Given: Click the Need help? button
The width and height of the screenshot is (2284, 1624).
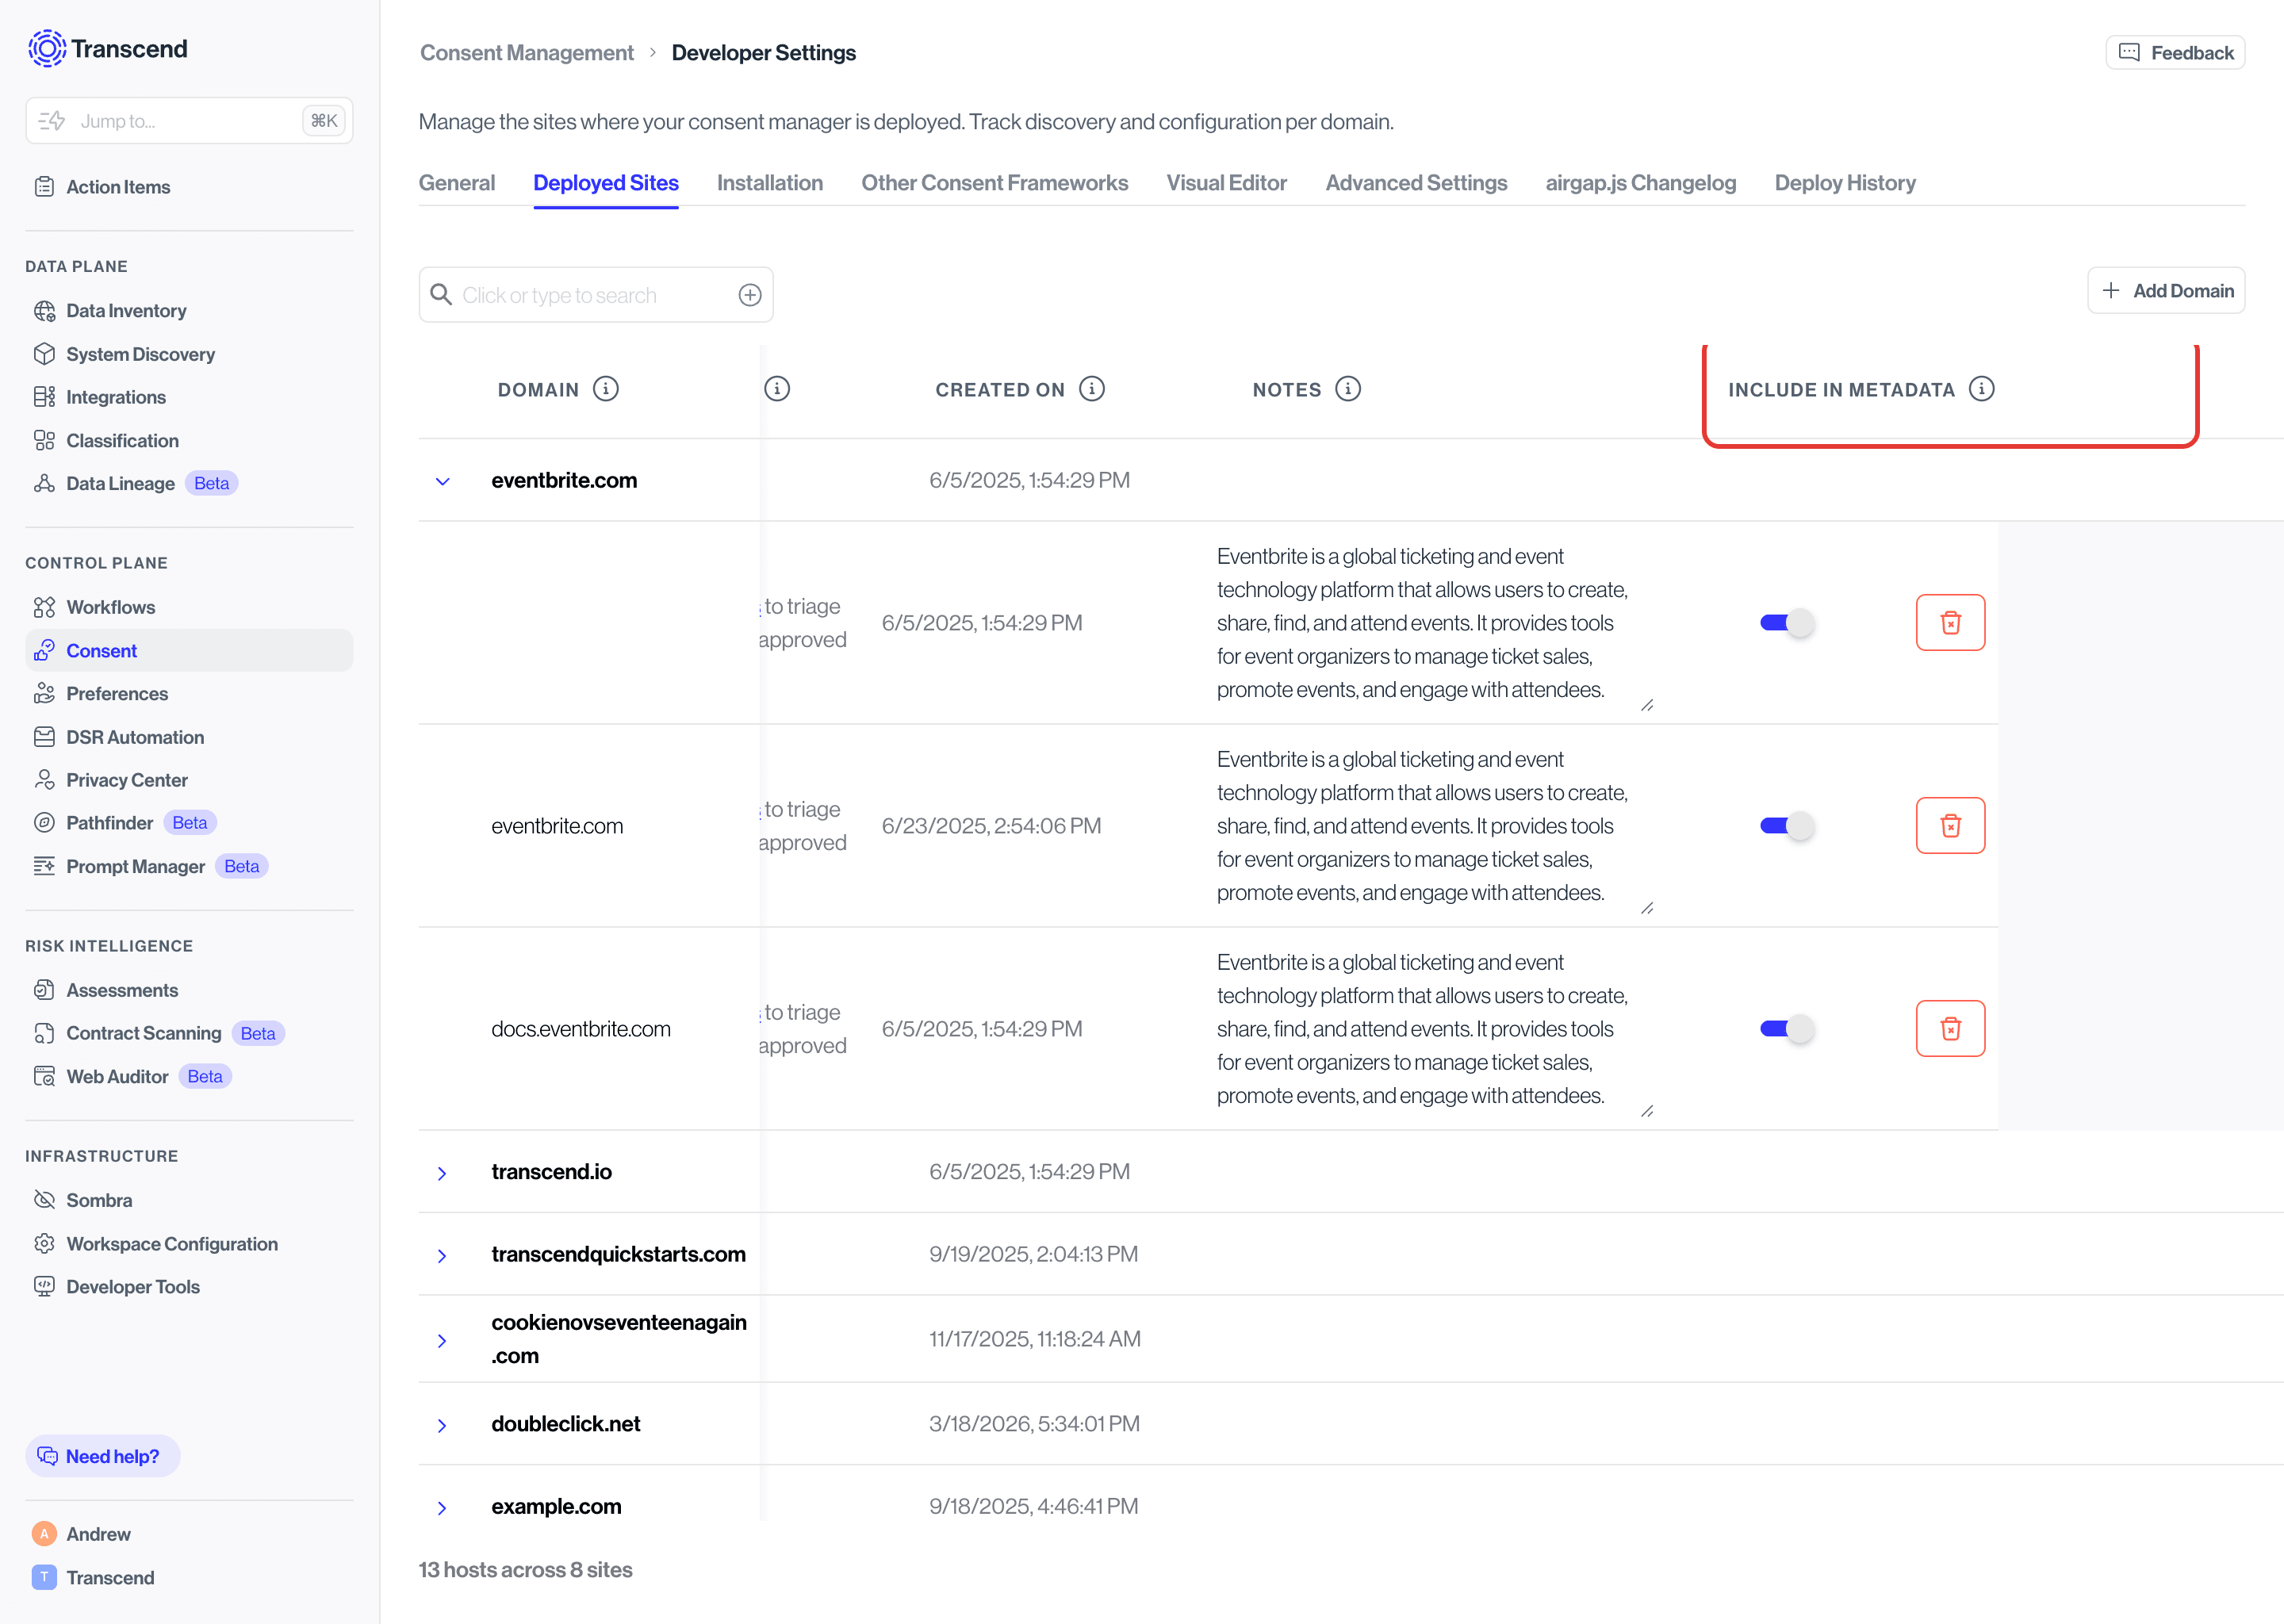Looking at the screenshot, I should [x=102, y=1456].
